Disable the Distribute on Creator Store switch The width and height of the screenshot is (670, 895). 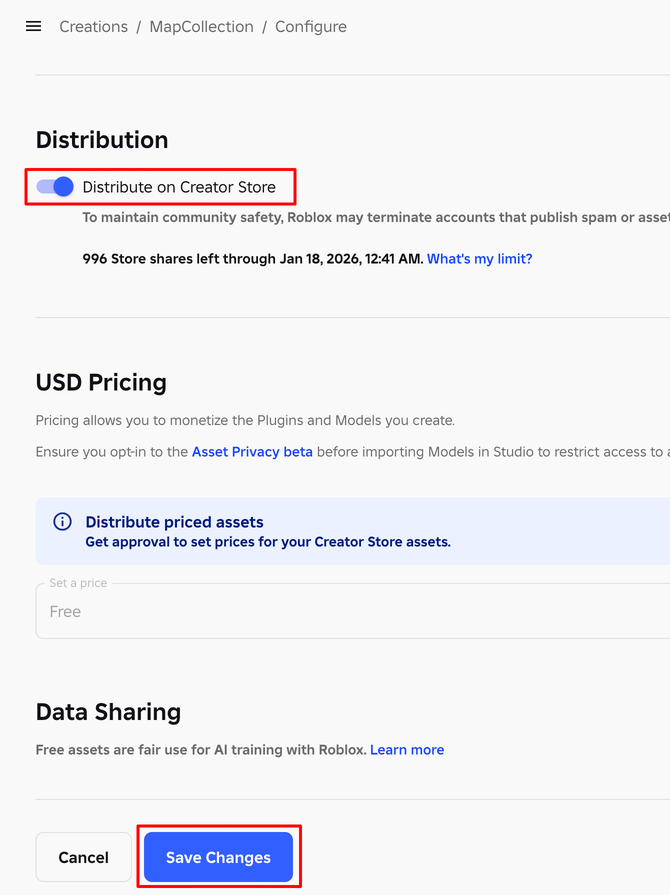coord(55,187)
